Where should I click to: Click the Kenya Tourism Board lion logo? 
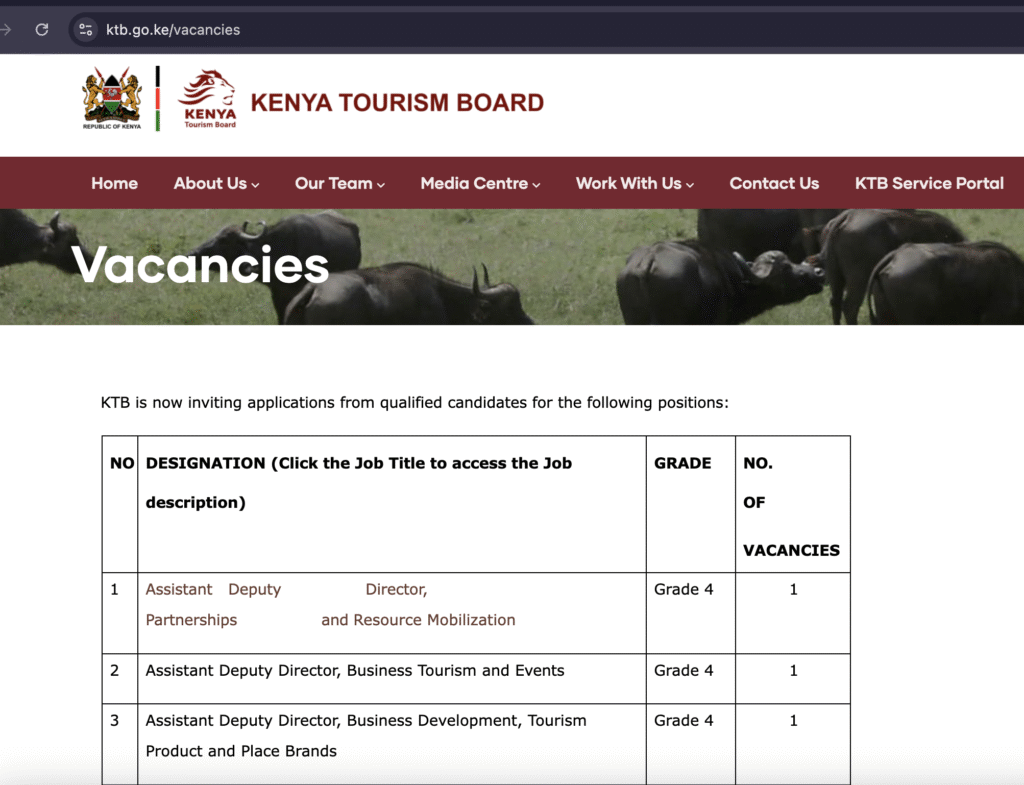[x=208, y=99]
